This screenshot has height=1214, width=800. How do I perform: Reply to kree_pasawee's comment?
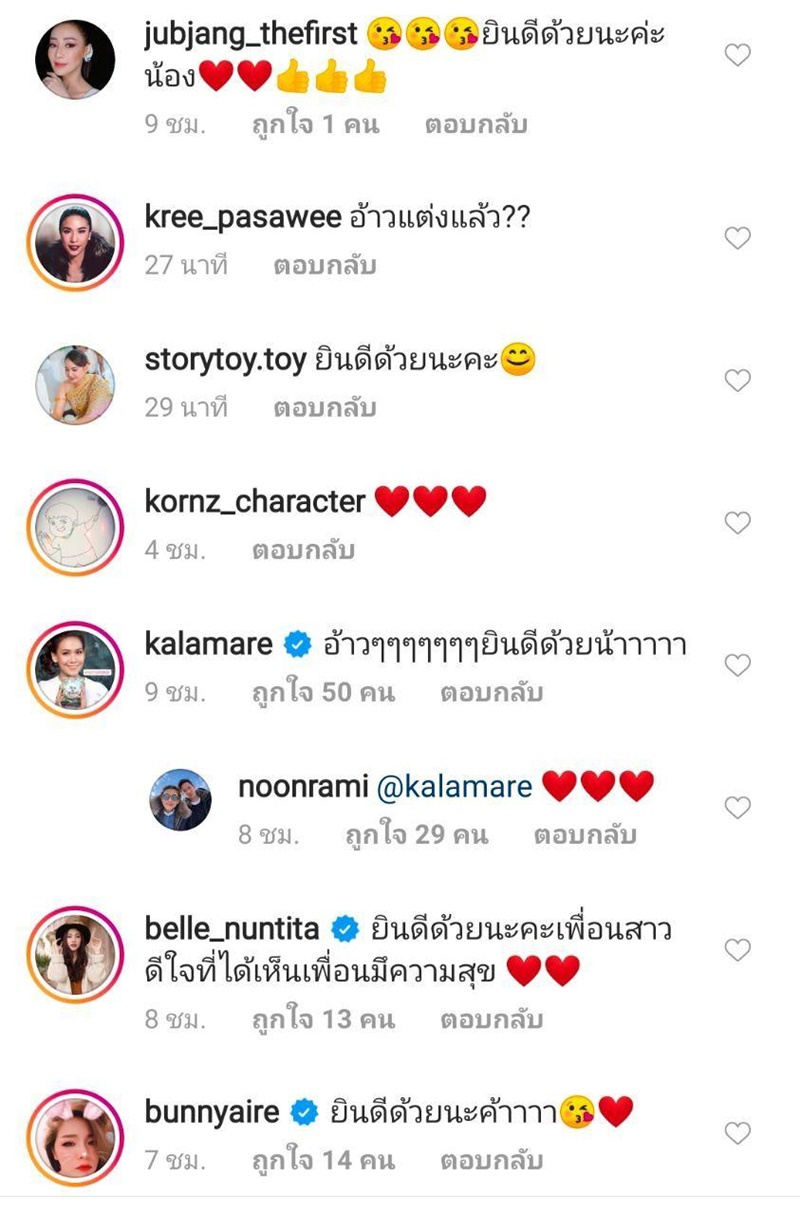tap(325, 267)
